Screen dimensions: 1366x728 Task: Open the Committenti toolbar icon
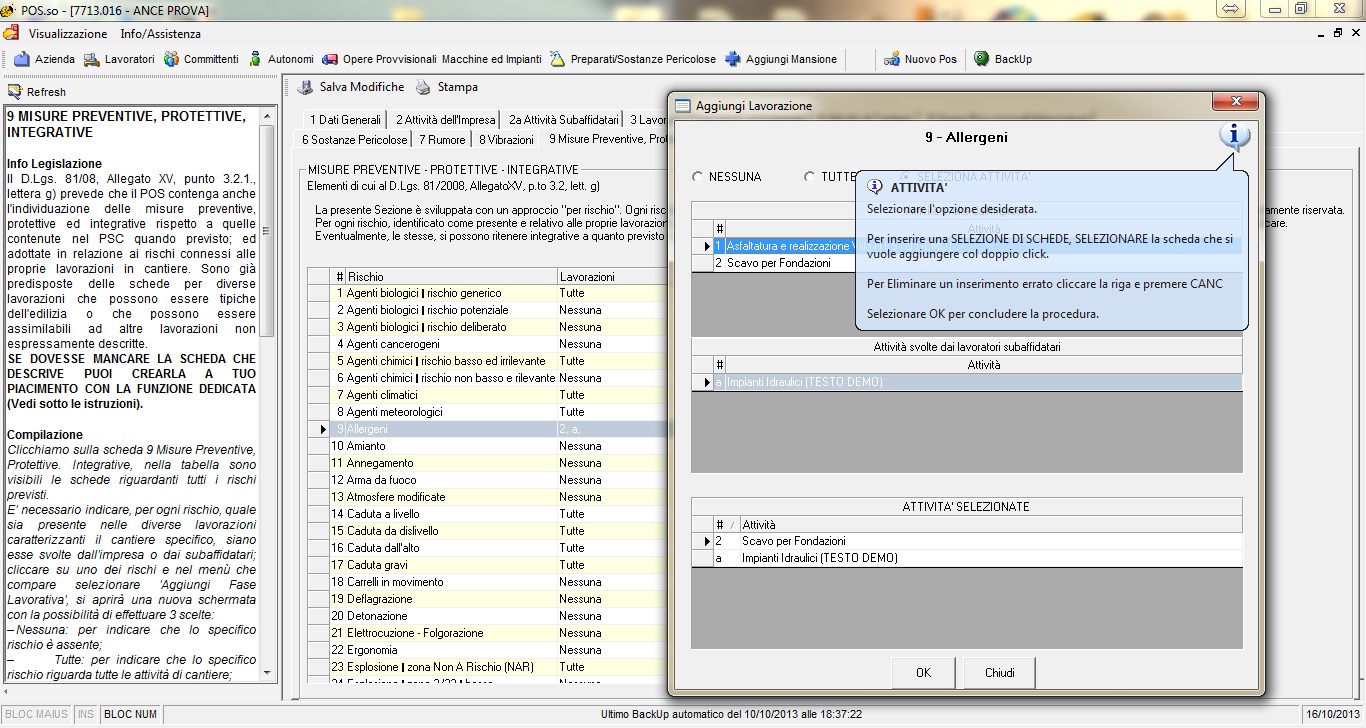[x=172, y=59]
